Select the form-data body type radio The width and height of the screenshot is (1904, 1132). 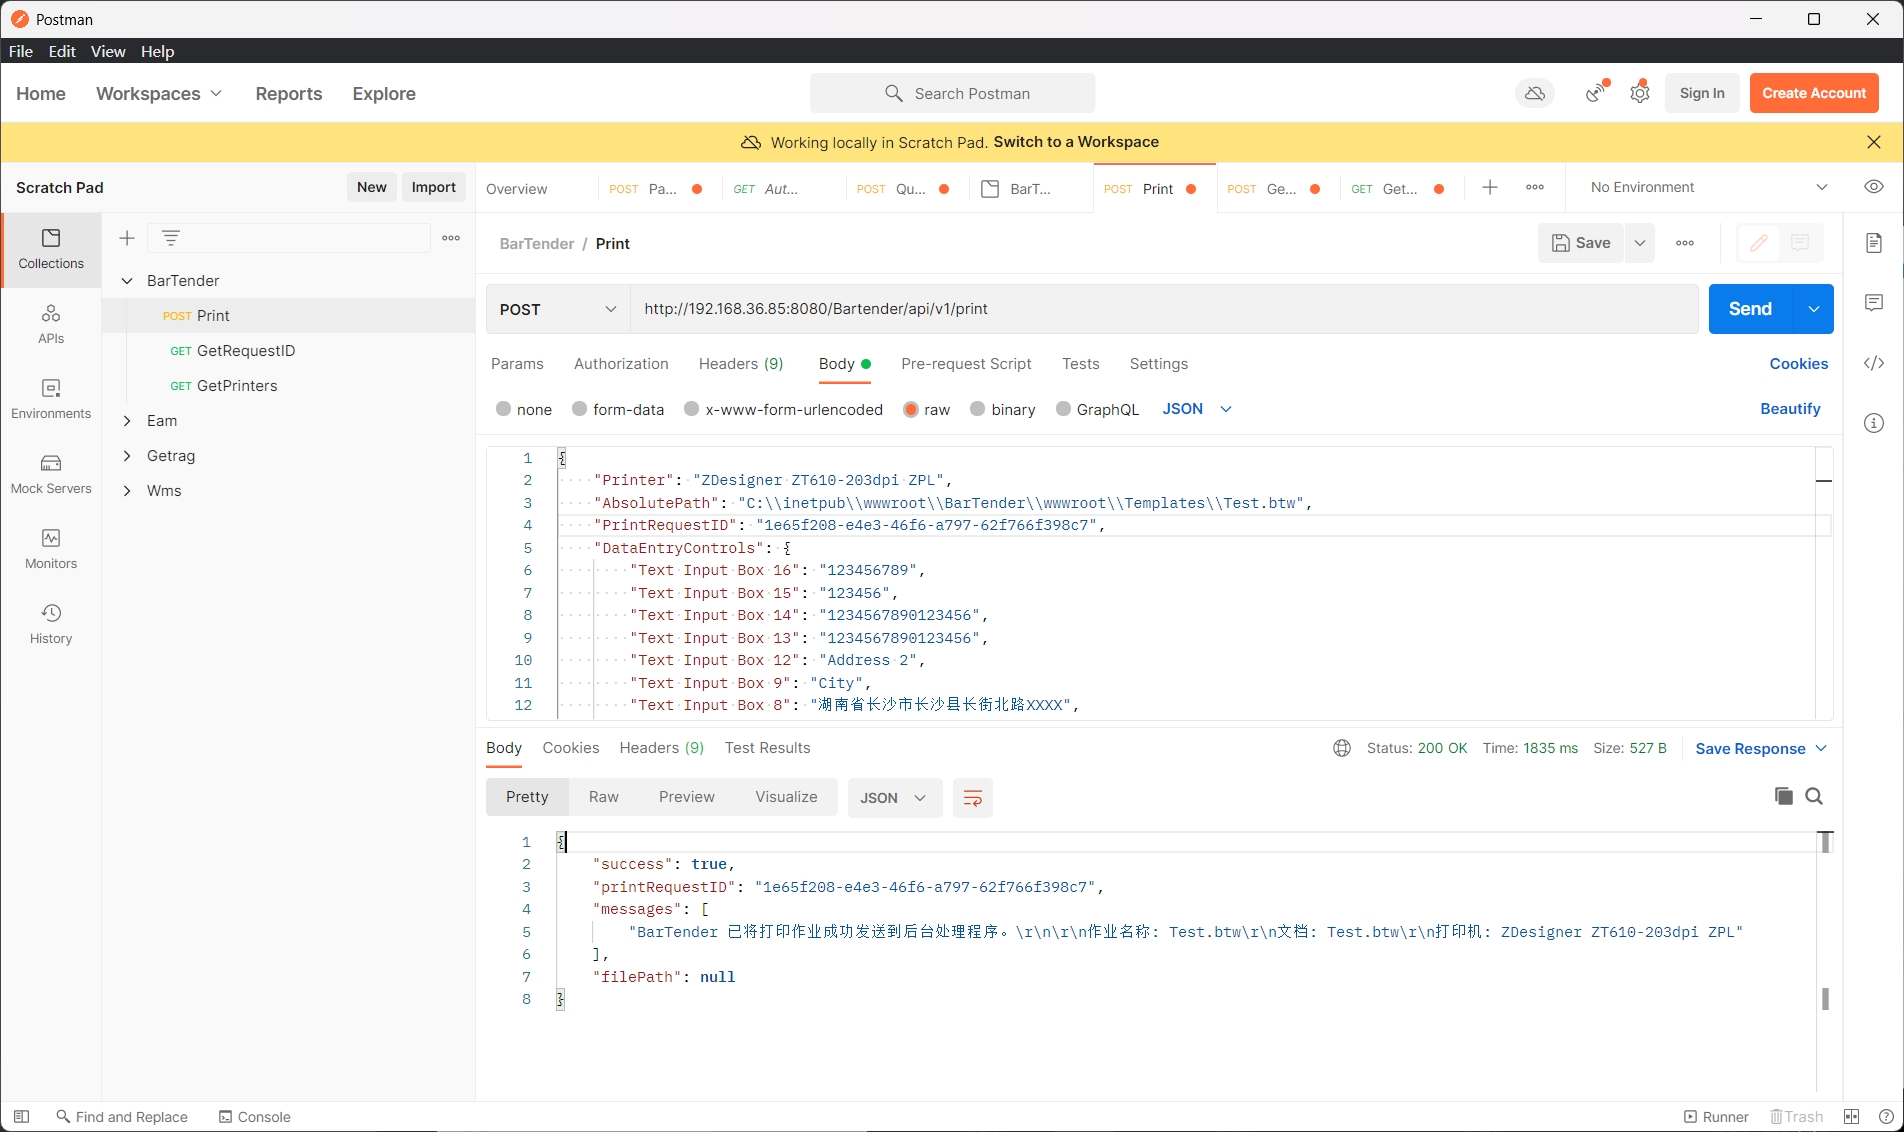tap(580, 409)
